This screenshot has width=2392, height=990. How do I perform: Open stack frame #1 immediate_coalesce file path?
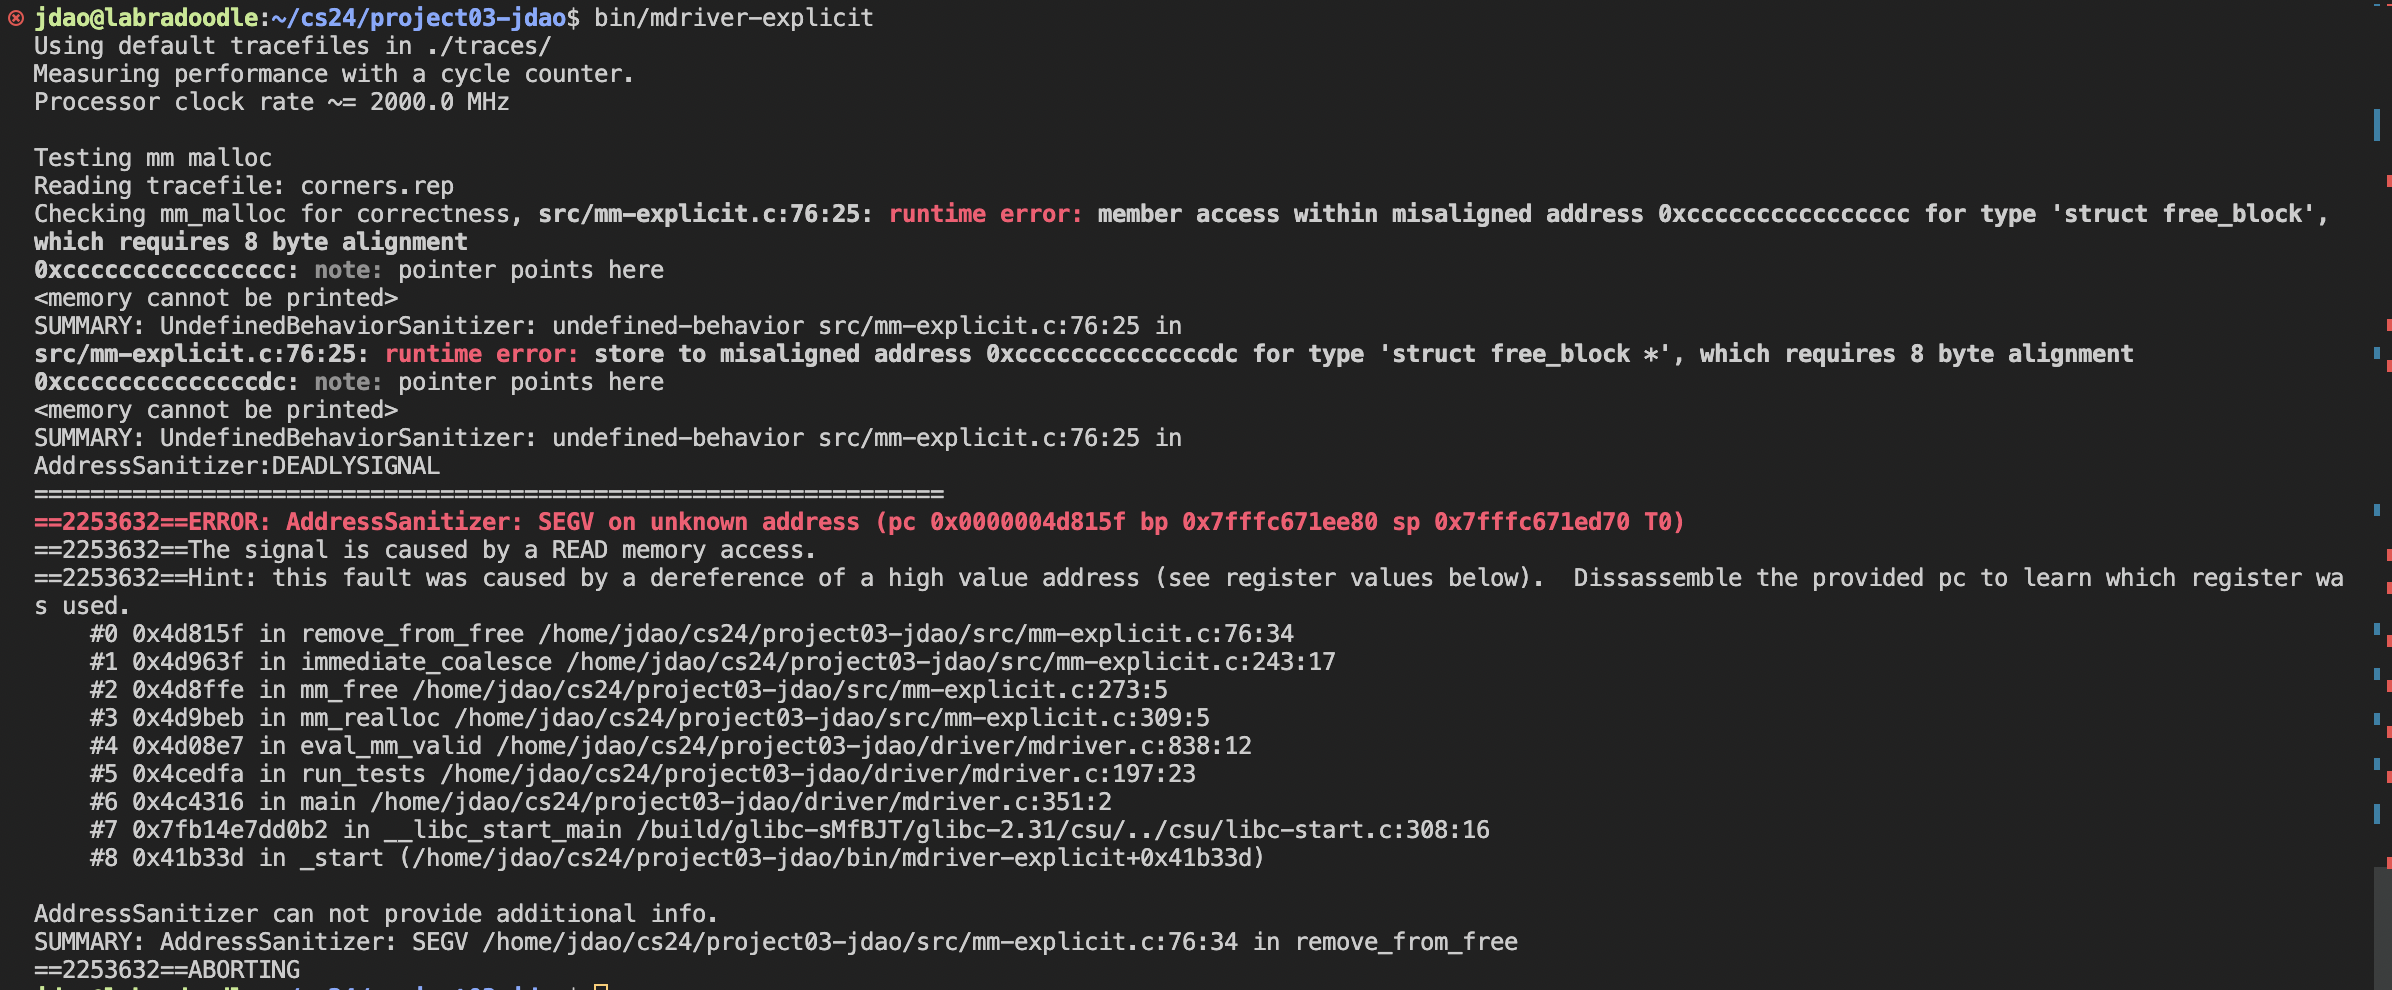pos(950,662)
